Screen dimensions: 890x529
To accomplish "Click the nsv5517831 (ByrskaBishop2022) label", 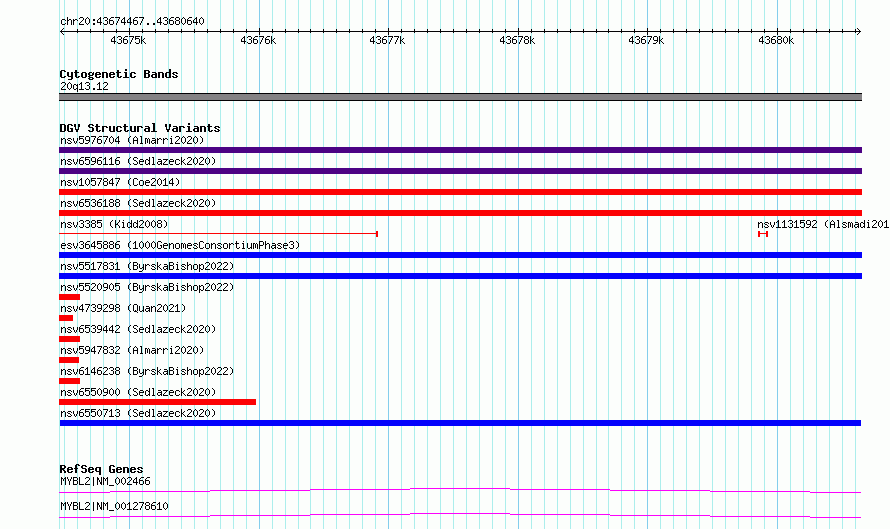I will (147, 266).
